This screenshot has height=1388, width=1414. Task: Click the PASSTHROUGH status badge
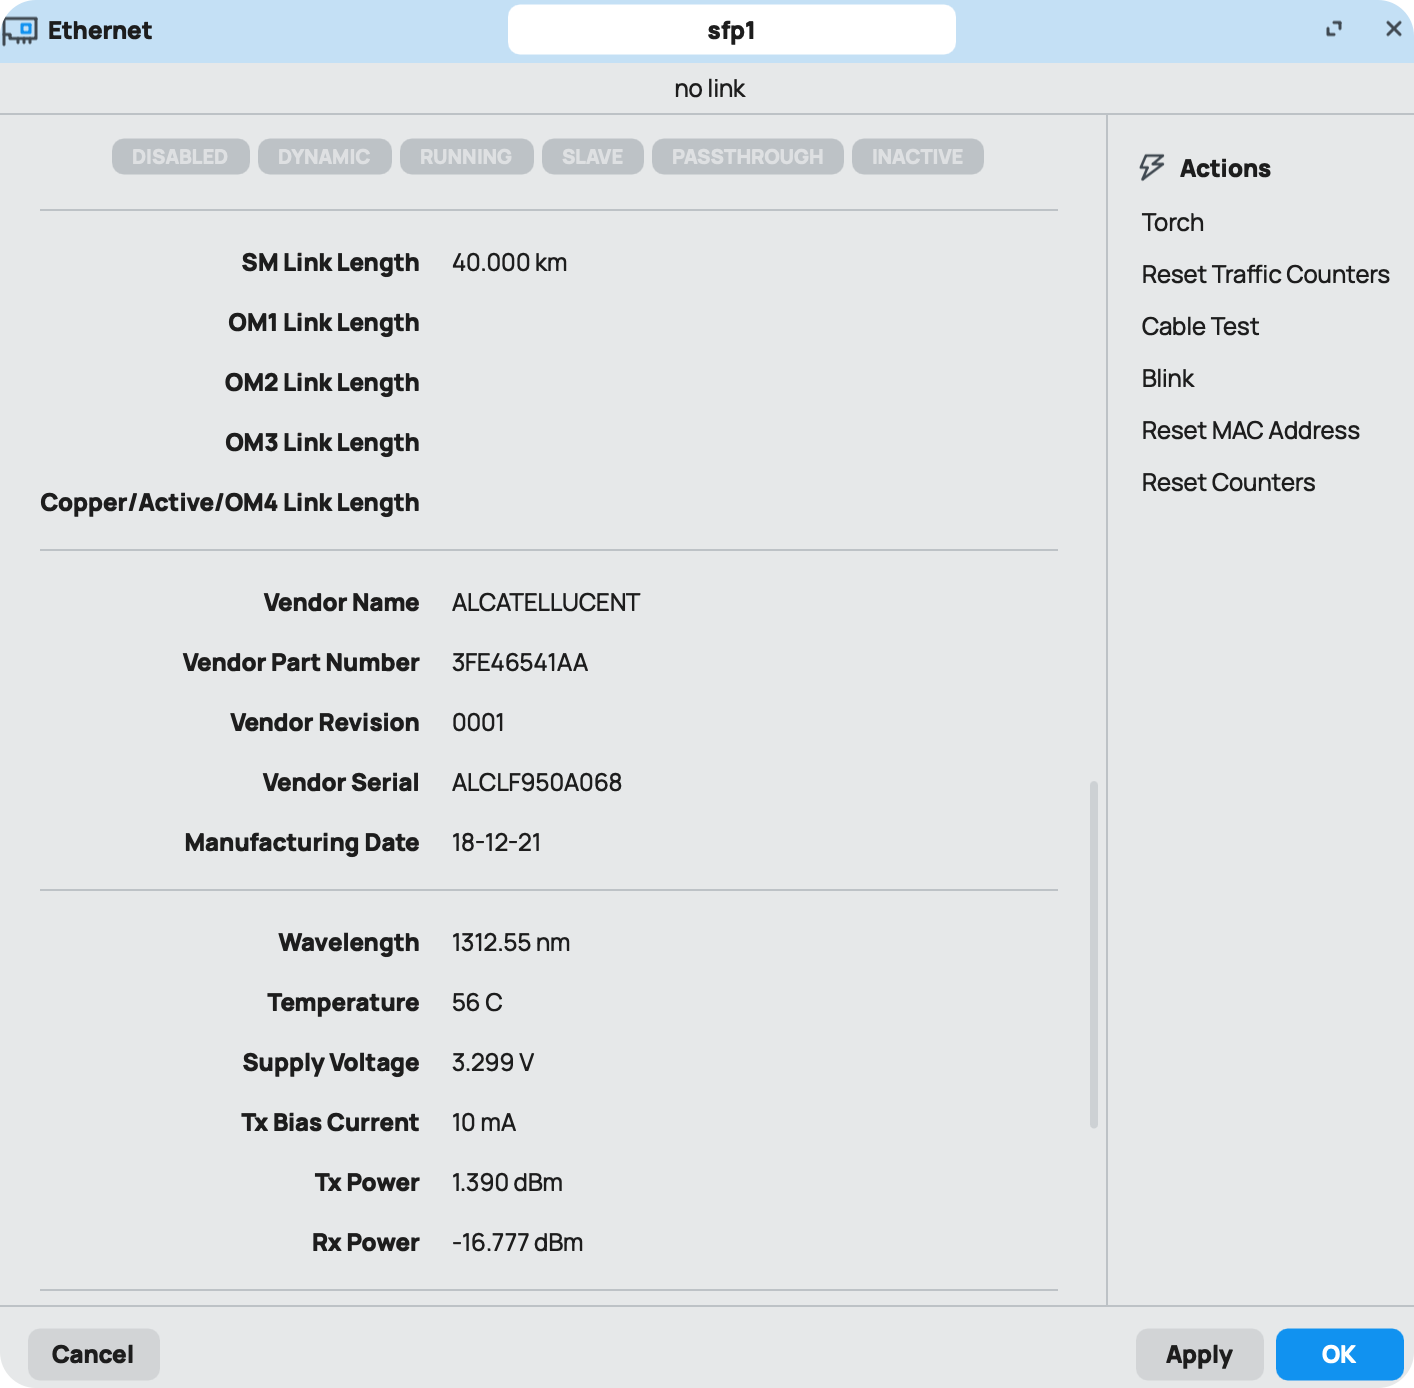(x=747, y=157)
